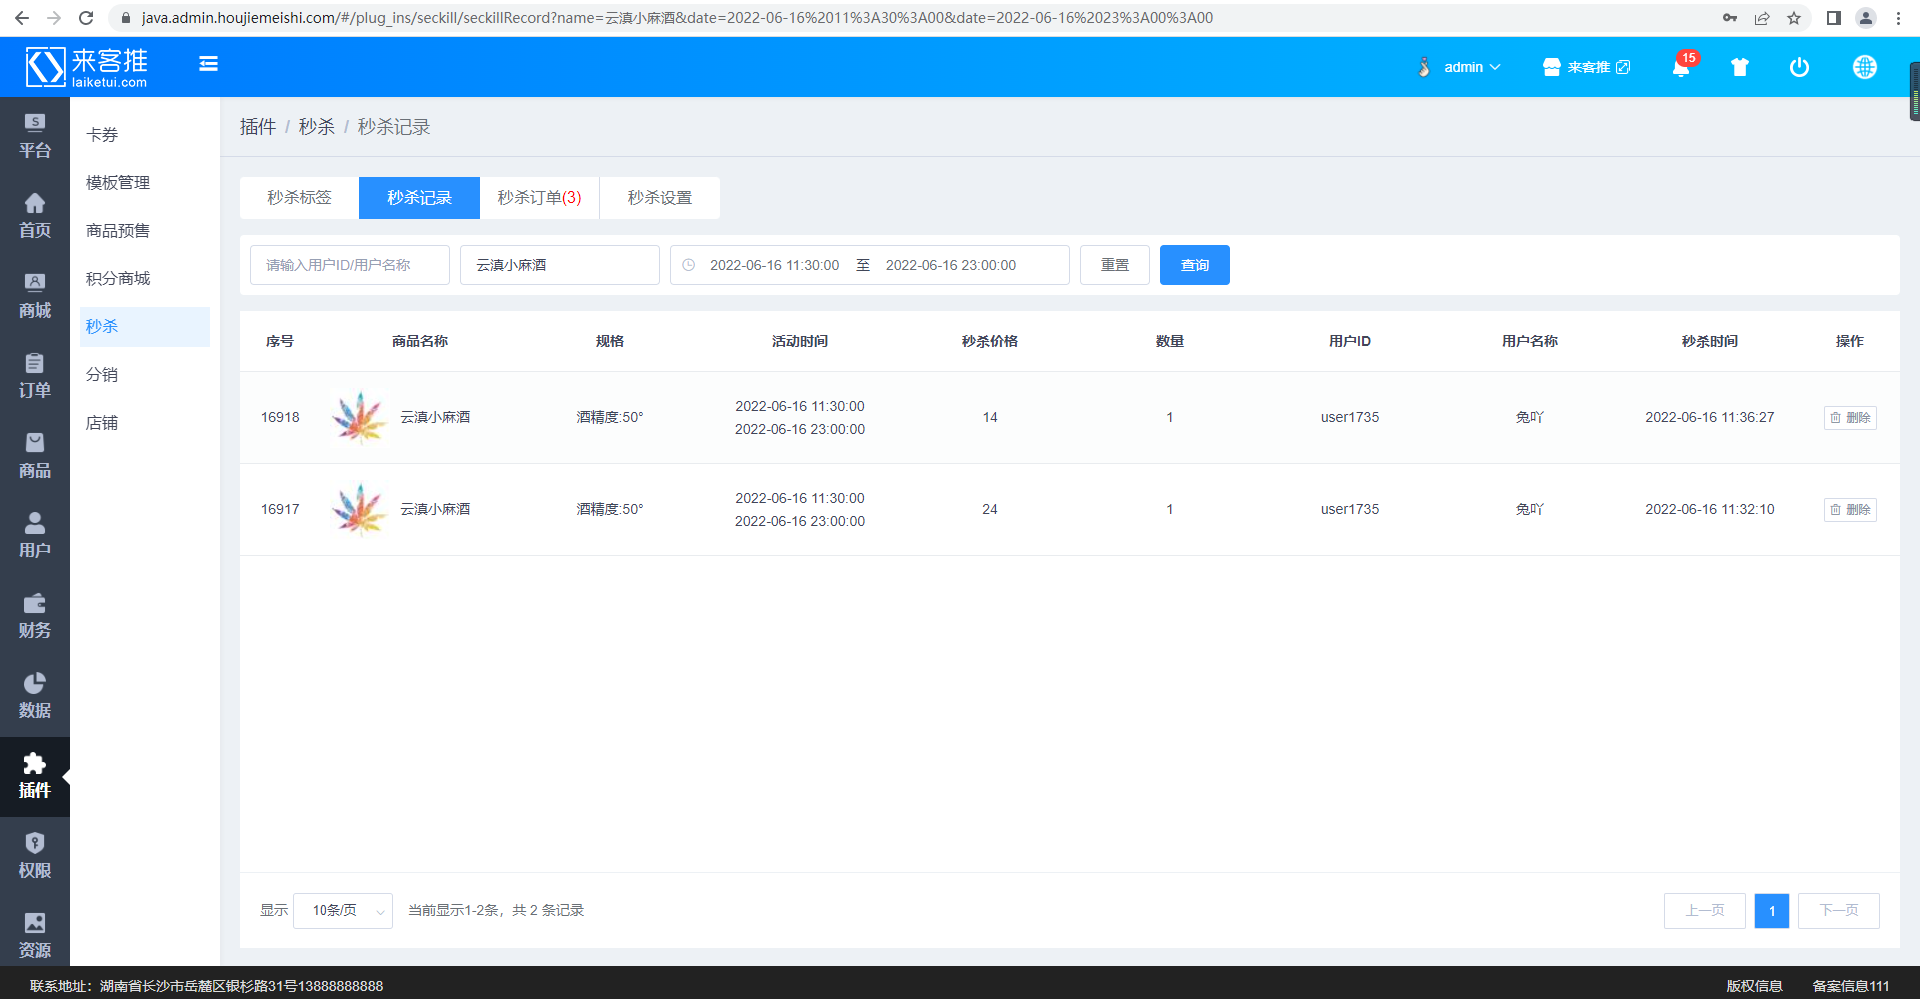This screenshot has width=1920, height=999.
Task: Go back in browser history
Action: coord(22,18)
